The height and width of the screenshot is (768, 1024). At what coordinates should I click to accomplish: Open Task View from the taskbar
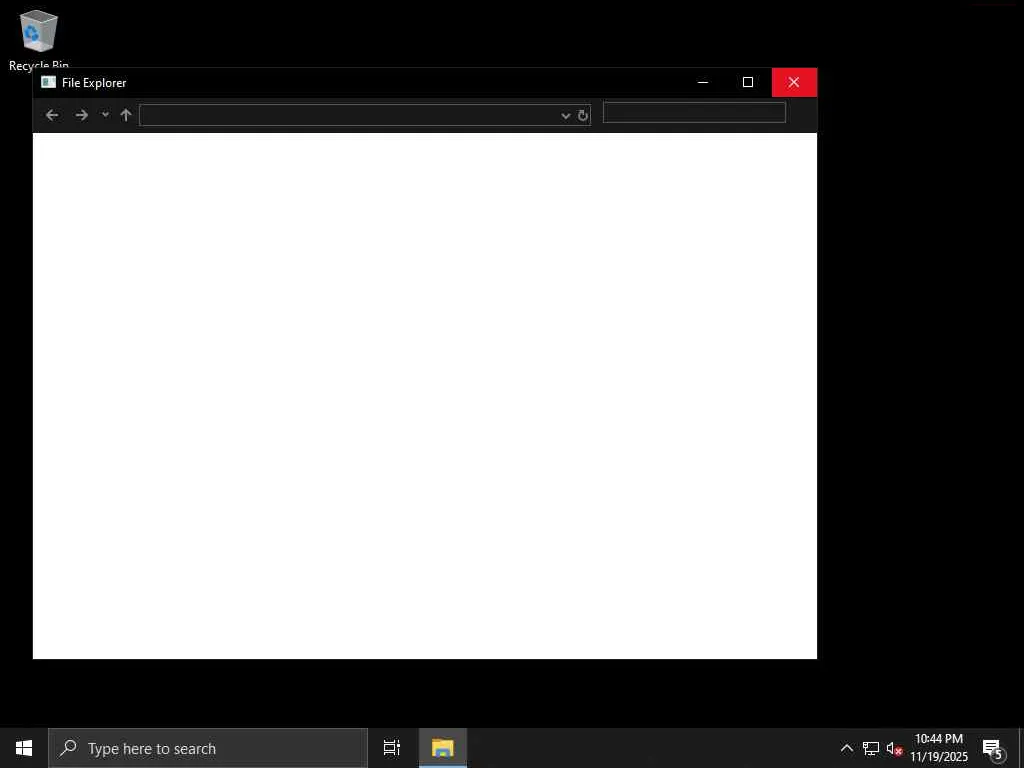391,748
